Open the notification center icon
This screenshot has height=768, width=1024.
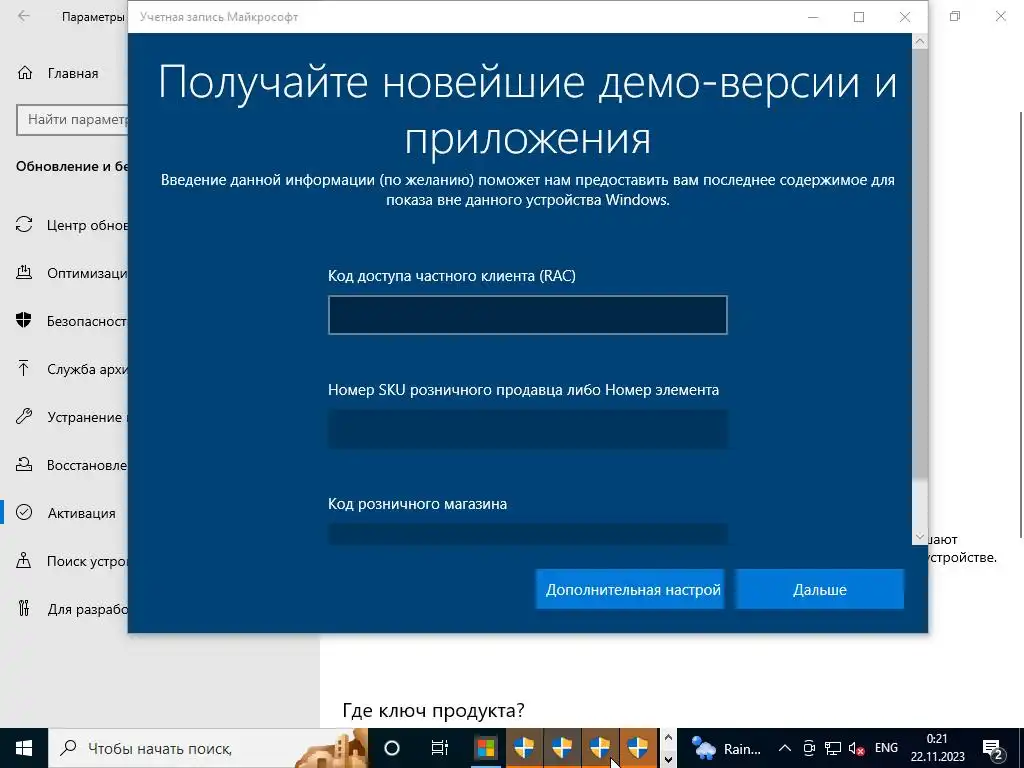pyautogui.click(x=993, y=748)
